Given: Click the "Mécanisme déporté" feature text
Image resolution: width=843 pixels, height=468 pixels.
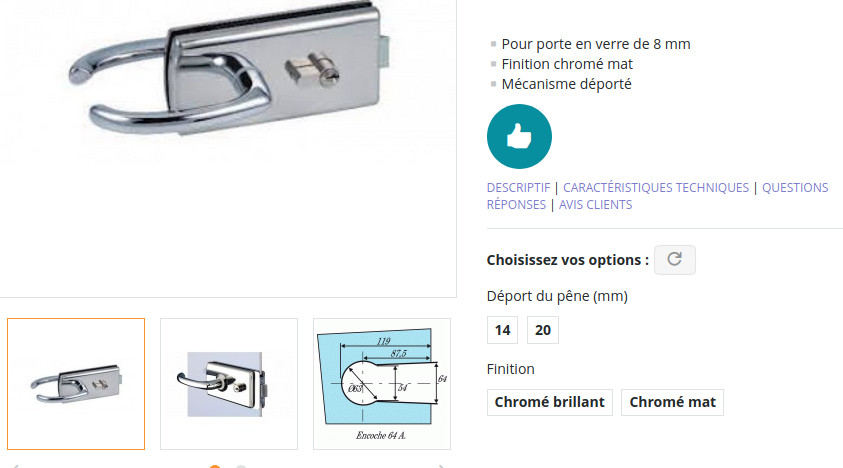Looking at the screenshot, I should (x=566, y=84).
